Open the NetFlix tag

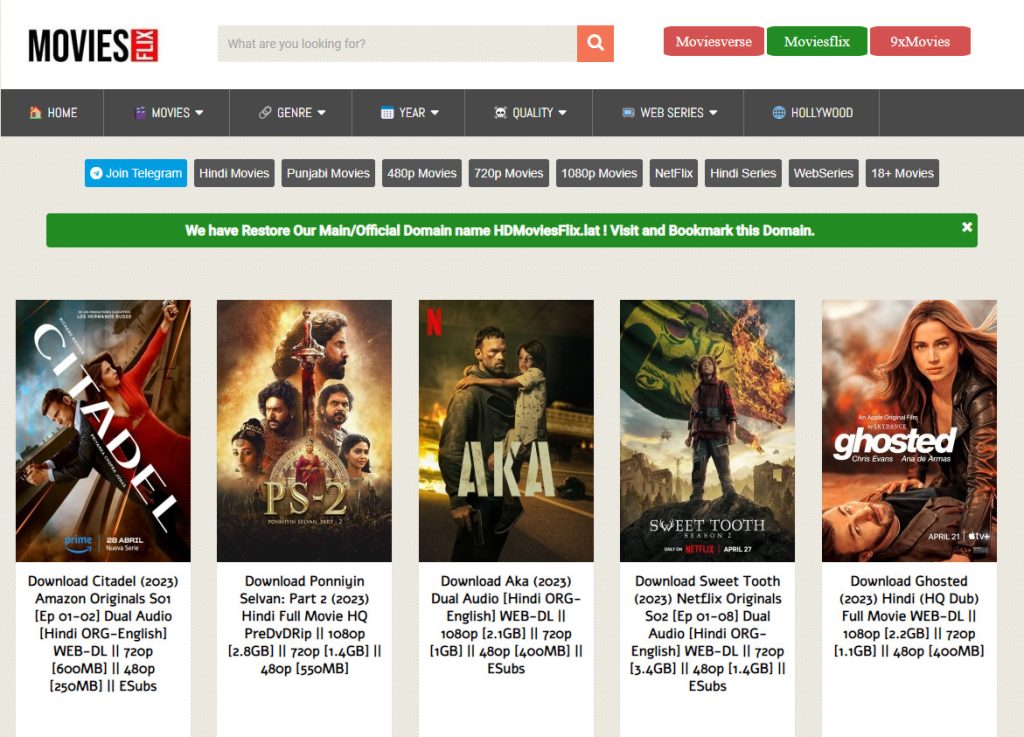coord(673,173)
